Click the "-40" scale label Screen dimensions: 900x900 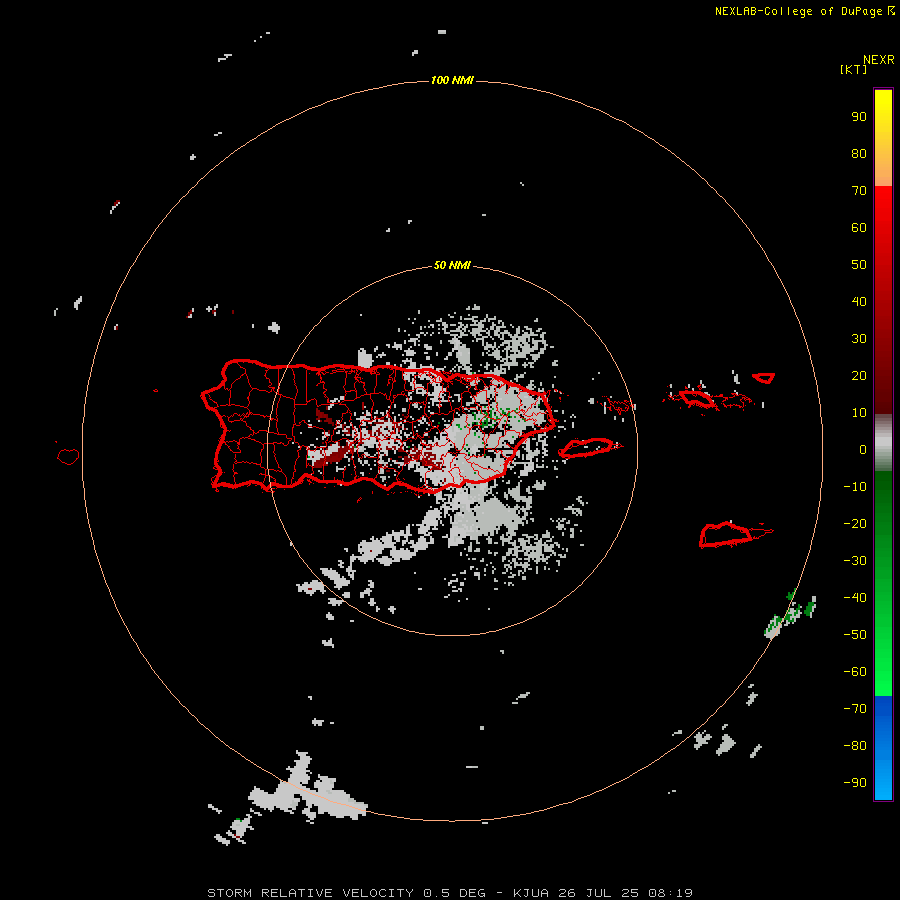pos(855,598)
